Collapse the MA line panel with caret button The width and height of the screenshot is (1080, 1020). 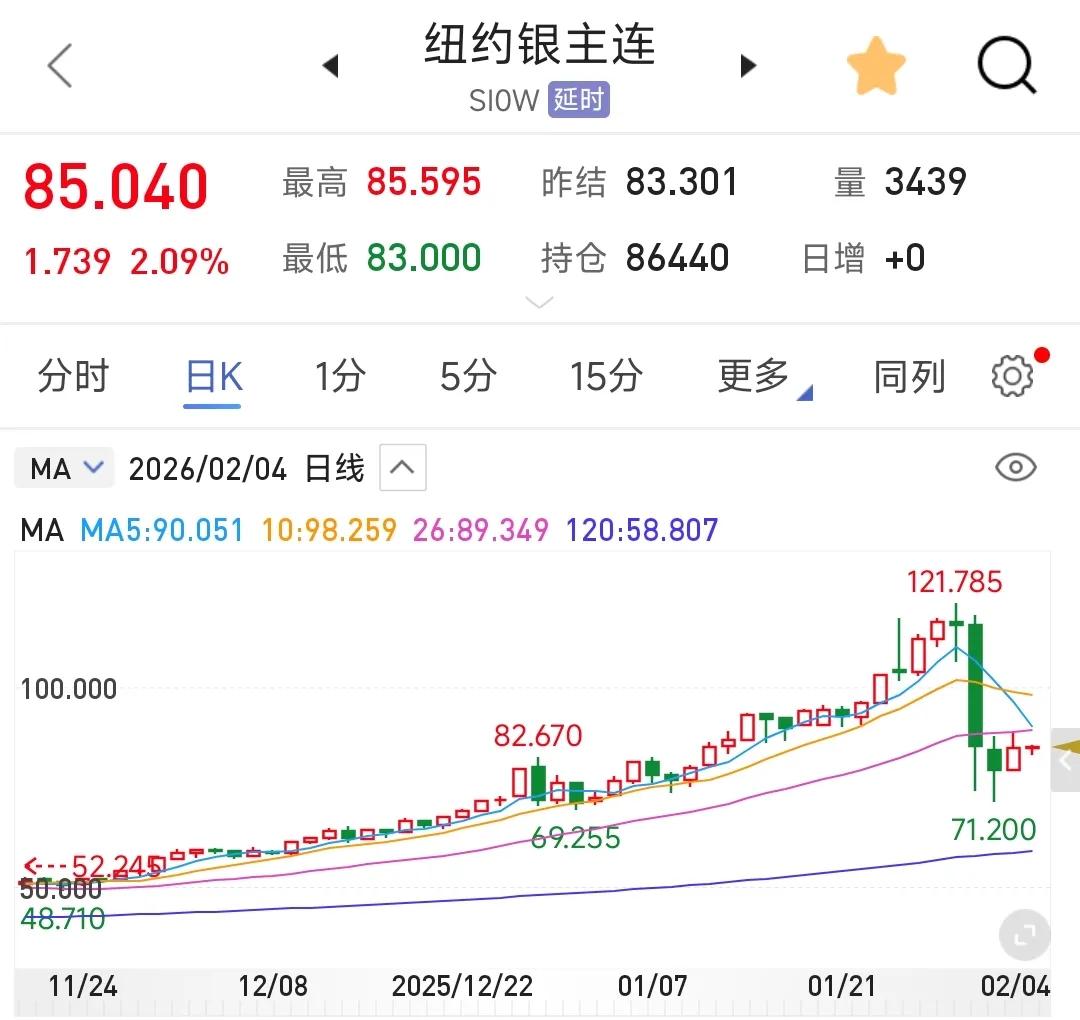click(402, 466)
